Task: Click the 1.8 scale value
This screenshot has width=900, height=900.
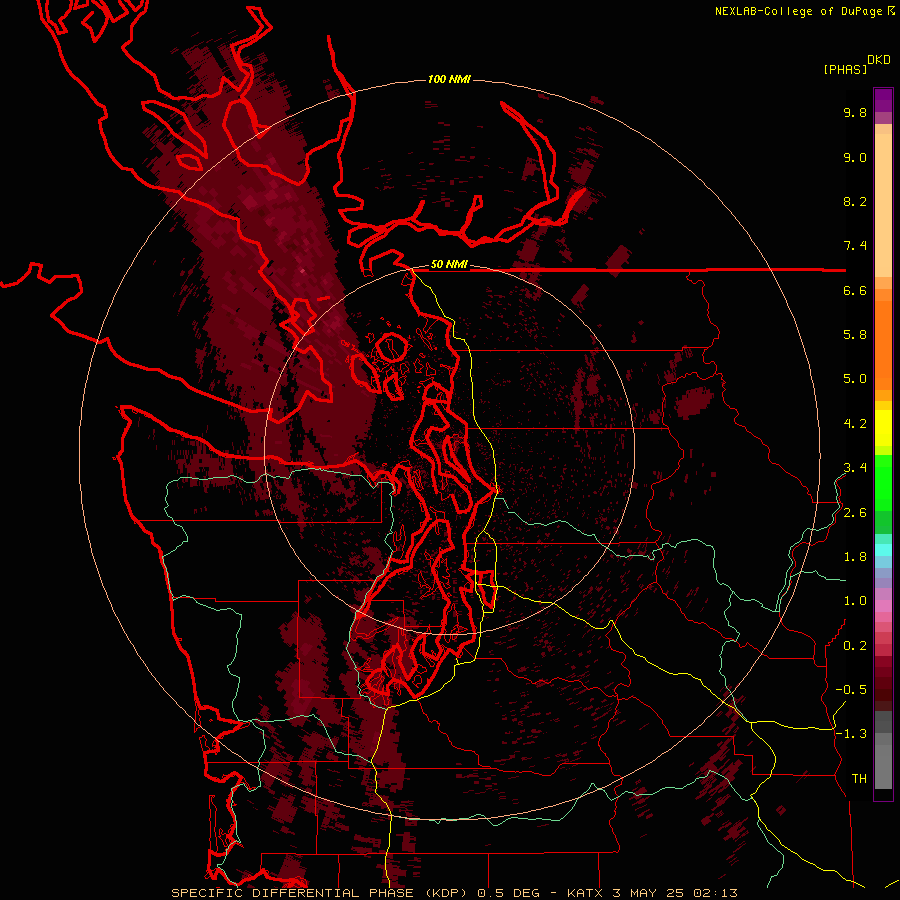Action: click(855, 557)
